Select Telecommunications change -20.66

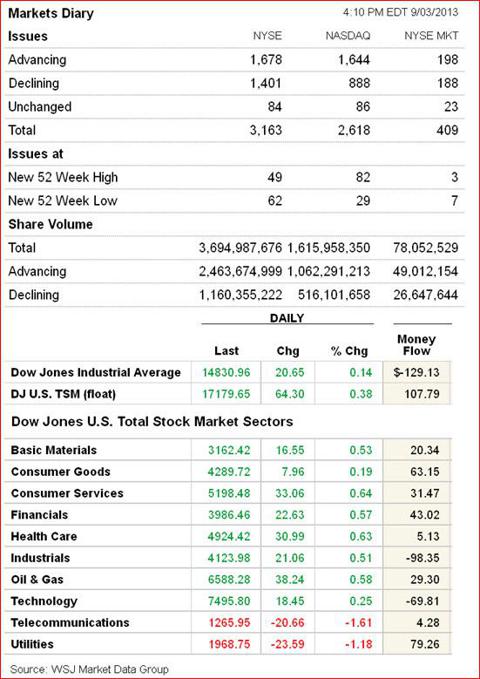click(x=288, y=623)
